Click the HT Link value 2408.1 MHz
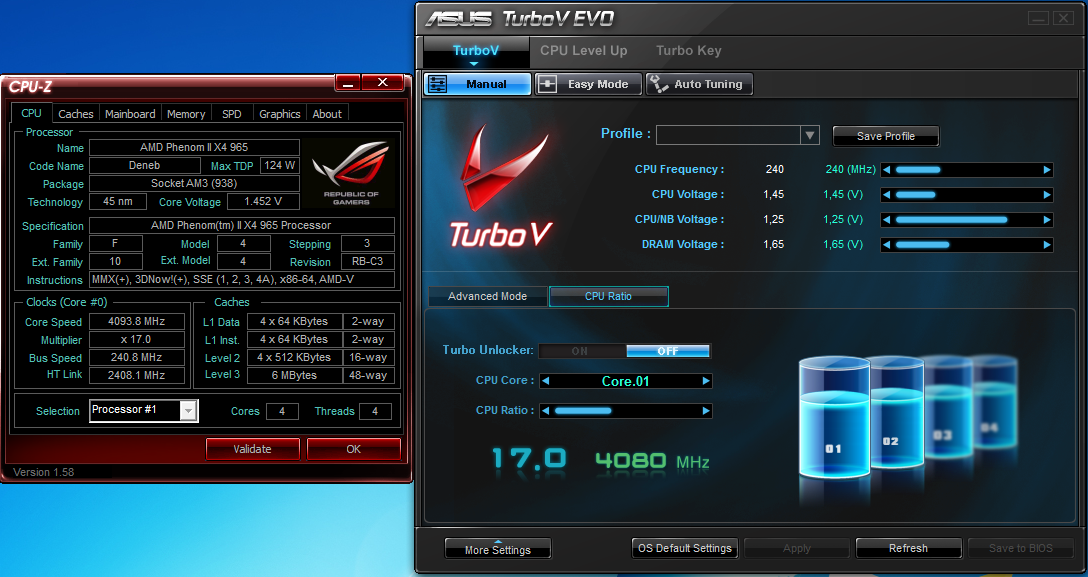 [x=137, y=375]
